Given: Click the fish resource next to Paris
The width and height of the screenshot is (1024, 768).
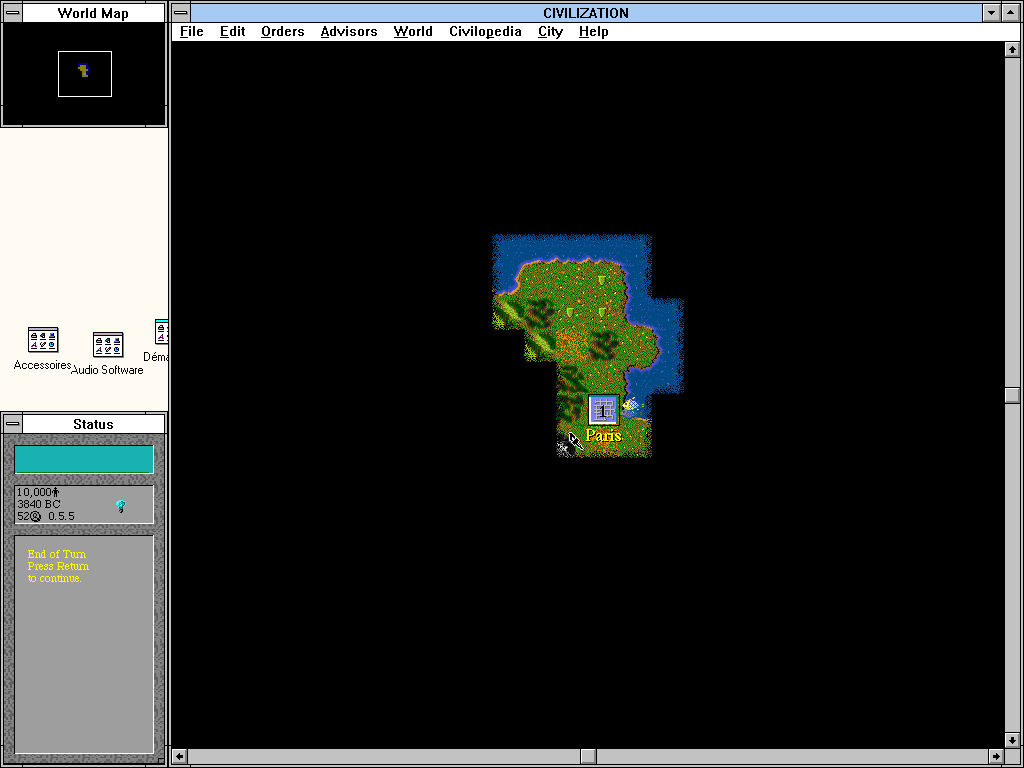Looking at the screenshot, I should [630, 406].
